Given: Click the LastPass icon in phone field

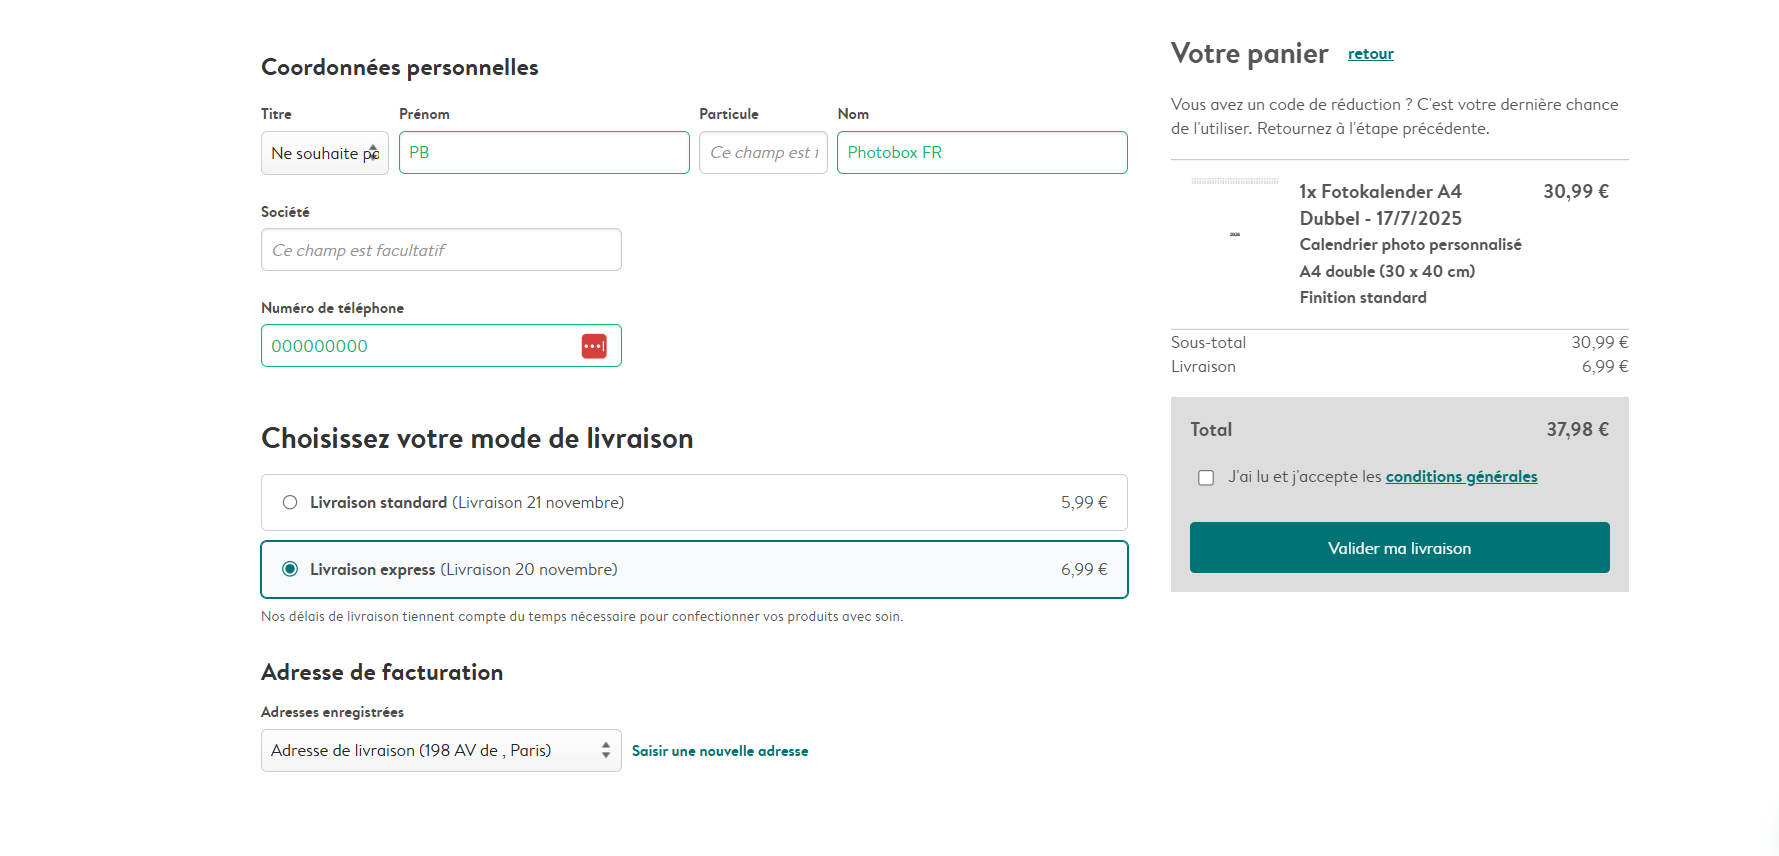Looking at the screenshot, I should pos(594,345).
